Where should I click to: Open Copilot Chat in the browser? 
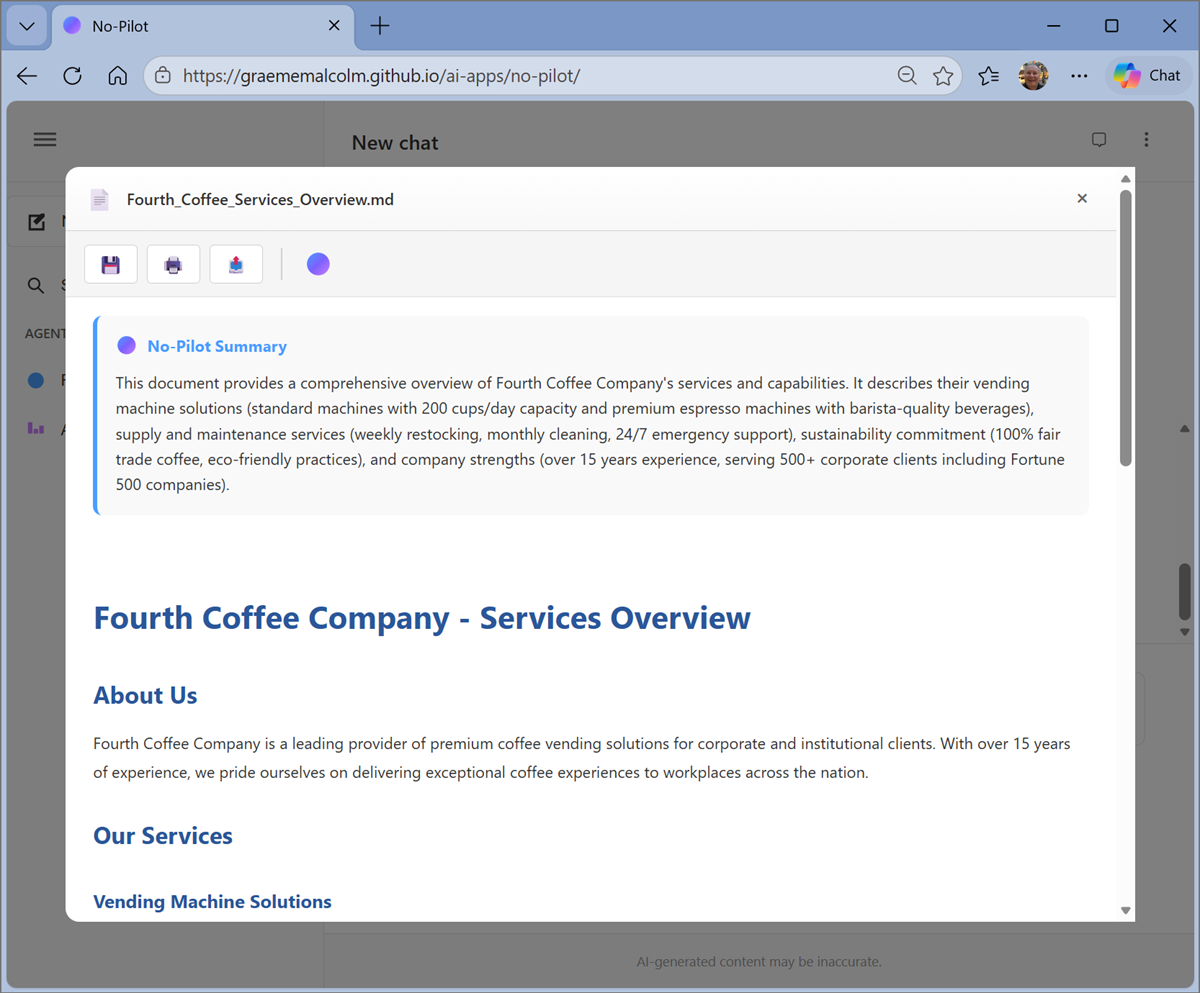tap(1148, 76)
